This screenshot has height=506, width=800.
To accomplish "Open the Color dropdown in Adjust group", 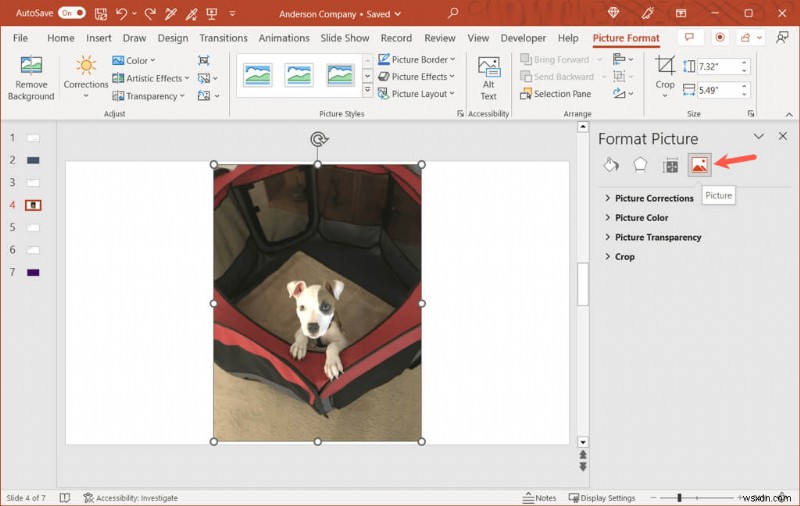I will pyautogui.click(x=134, y=61).
